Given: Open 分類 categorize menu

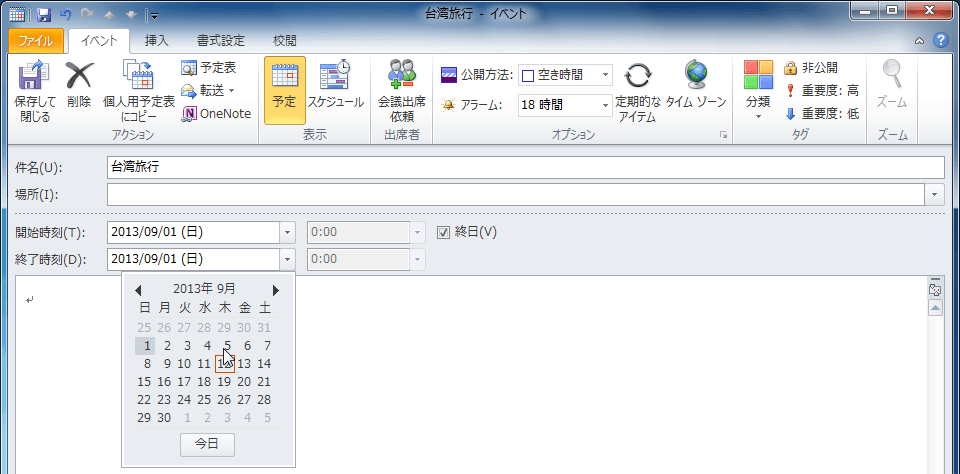Looking at the screenshot, I should click(x=758, y=91).
